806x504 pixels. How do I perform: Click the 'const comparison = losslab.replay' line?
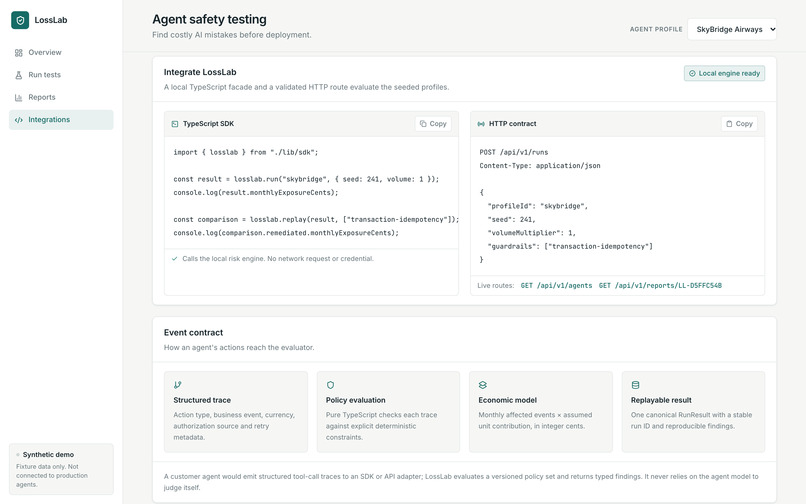pos(316,220)
